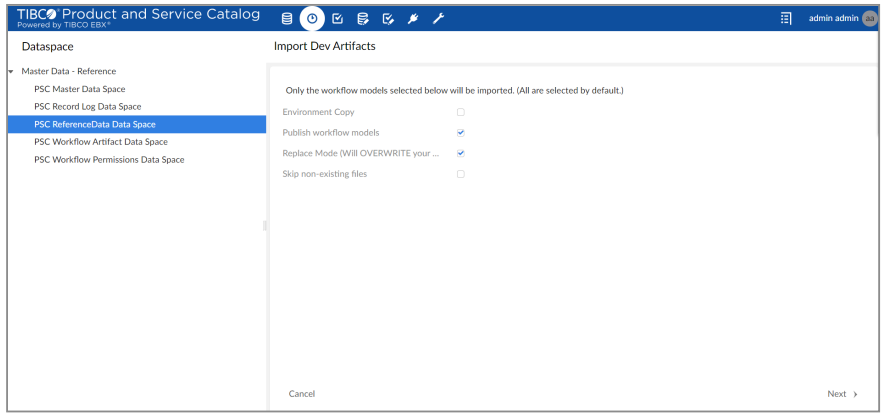Click the Next button
Screen dimensions: 883x415
[x=842, y=394]
